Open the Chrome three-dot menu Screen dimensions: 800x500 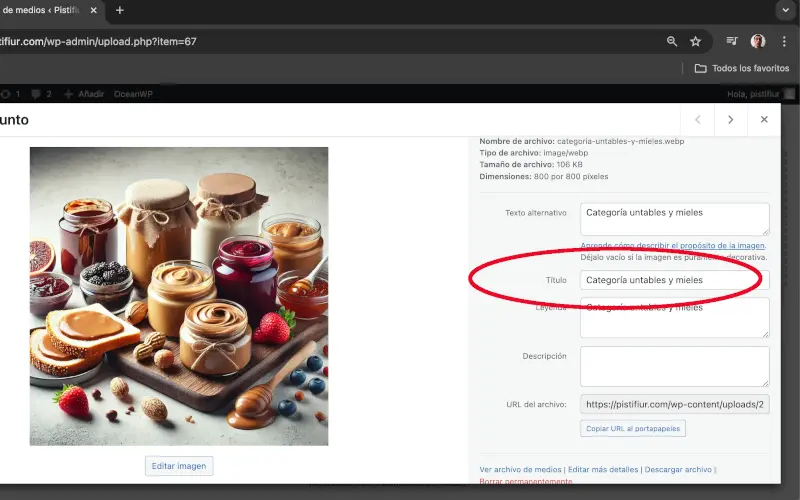click(784, 41)
